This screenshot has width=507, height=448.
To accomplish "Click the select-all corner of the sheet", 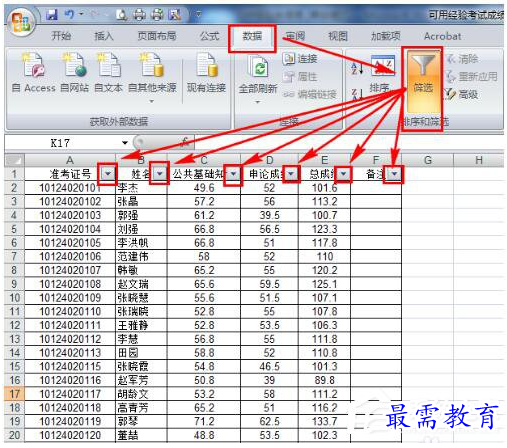I will coord(14,160).
